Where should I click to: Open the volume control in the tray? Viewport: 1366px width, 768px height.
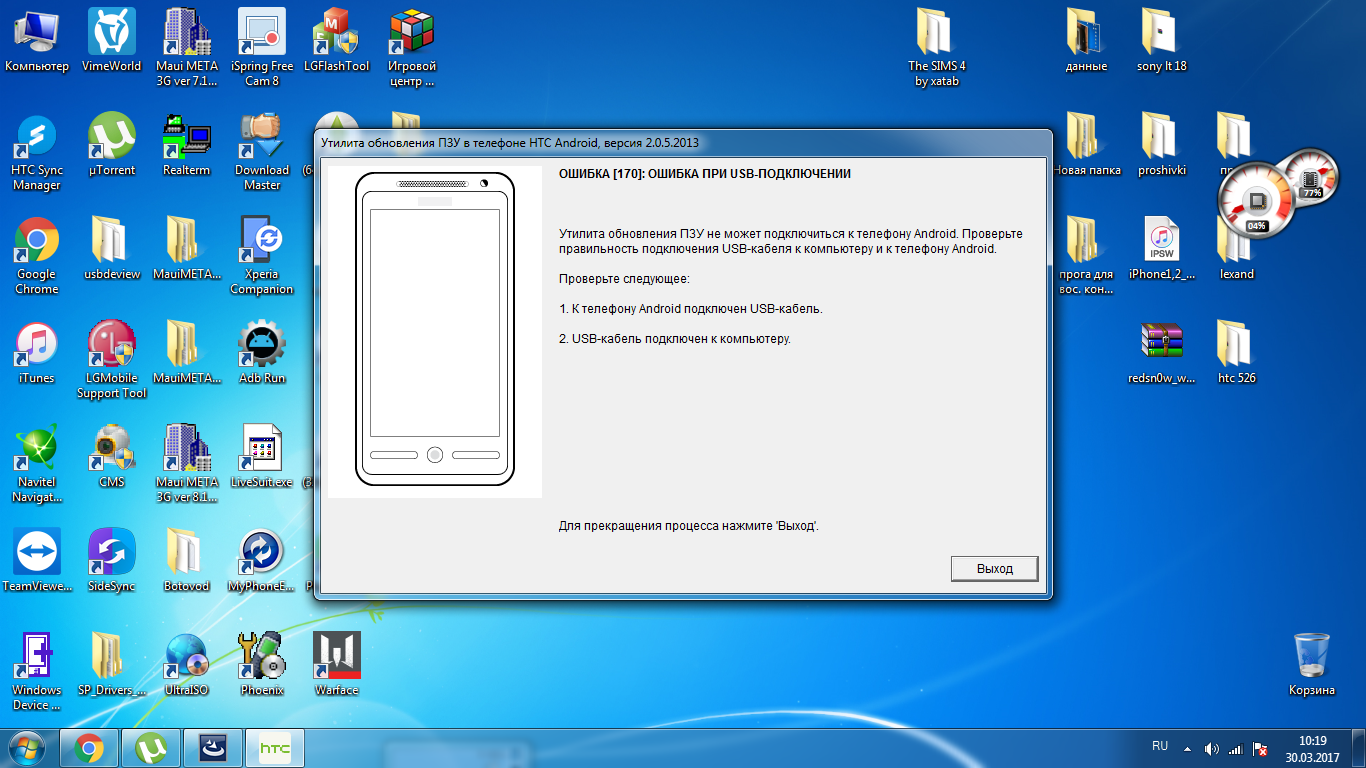(x=1213, y=748)
